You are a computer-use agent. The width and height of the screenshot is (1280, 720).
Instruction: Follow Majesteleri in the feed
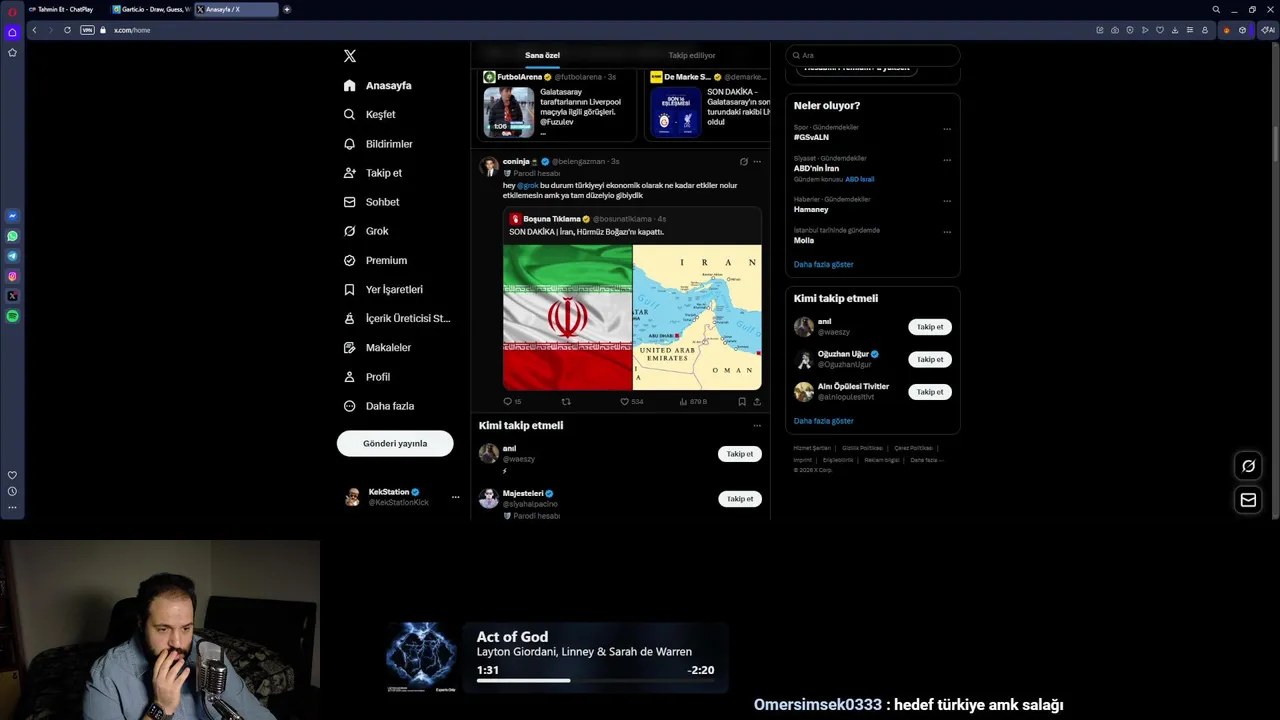point(740,499)
